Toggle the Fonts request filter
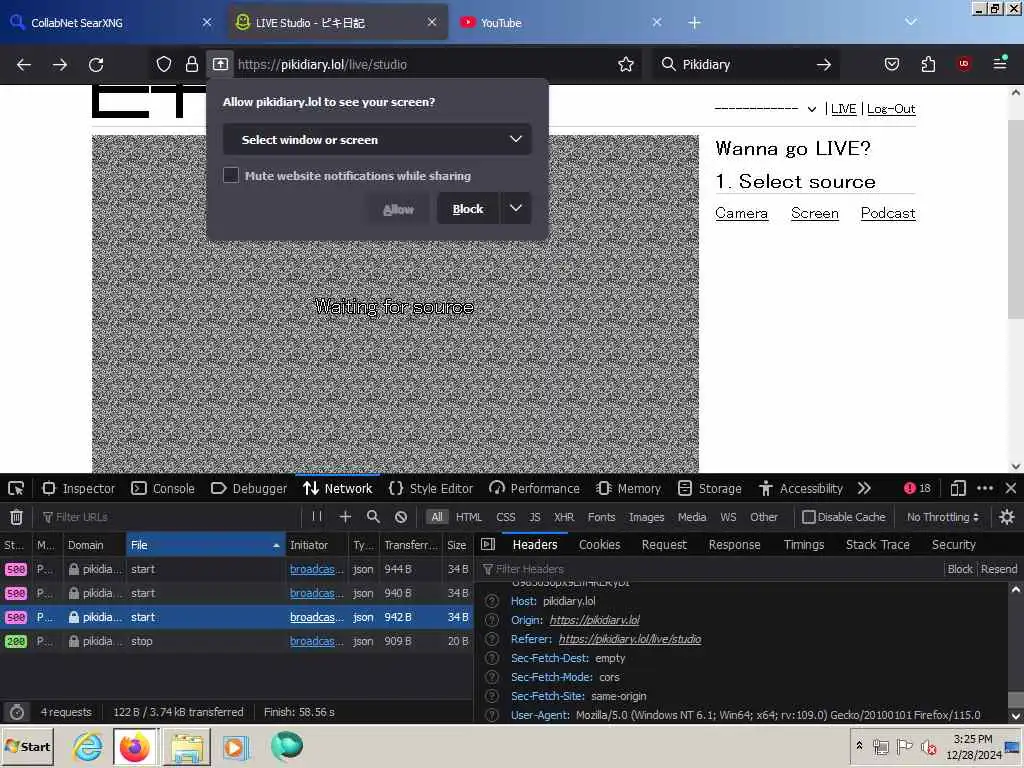The width and height of the screenshot is (1024, 768). tap(601, 517)
